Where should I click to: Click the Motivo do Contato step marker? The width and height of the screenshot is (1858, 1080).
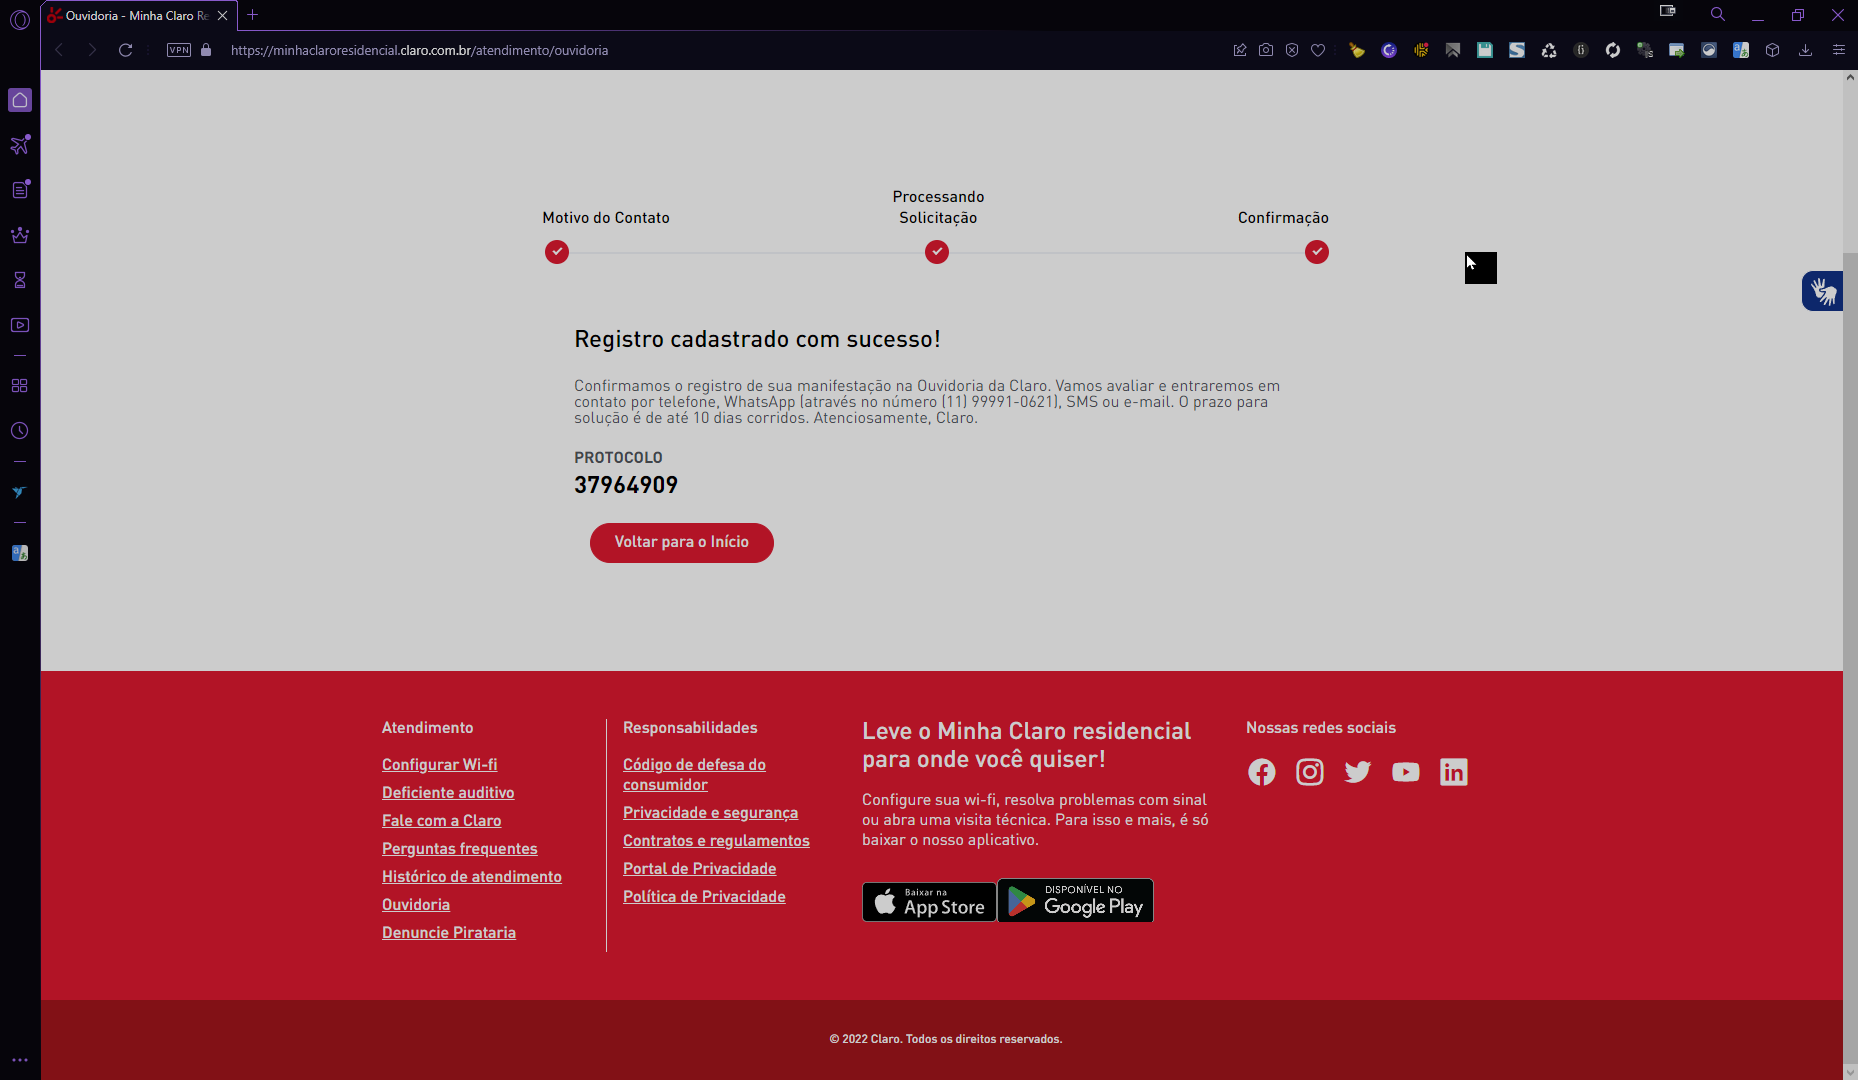pos(557,252)
